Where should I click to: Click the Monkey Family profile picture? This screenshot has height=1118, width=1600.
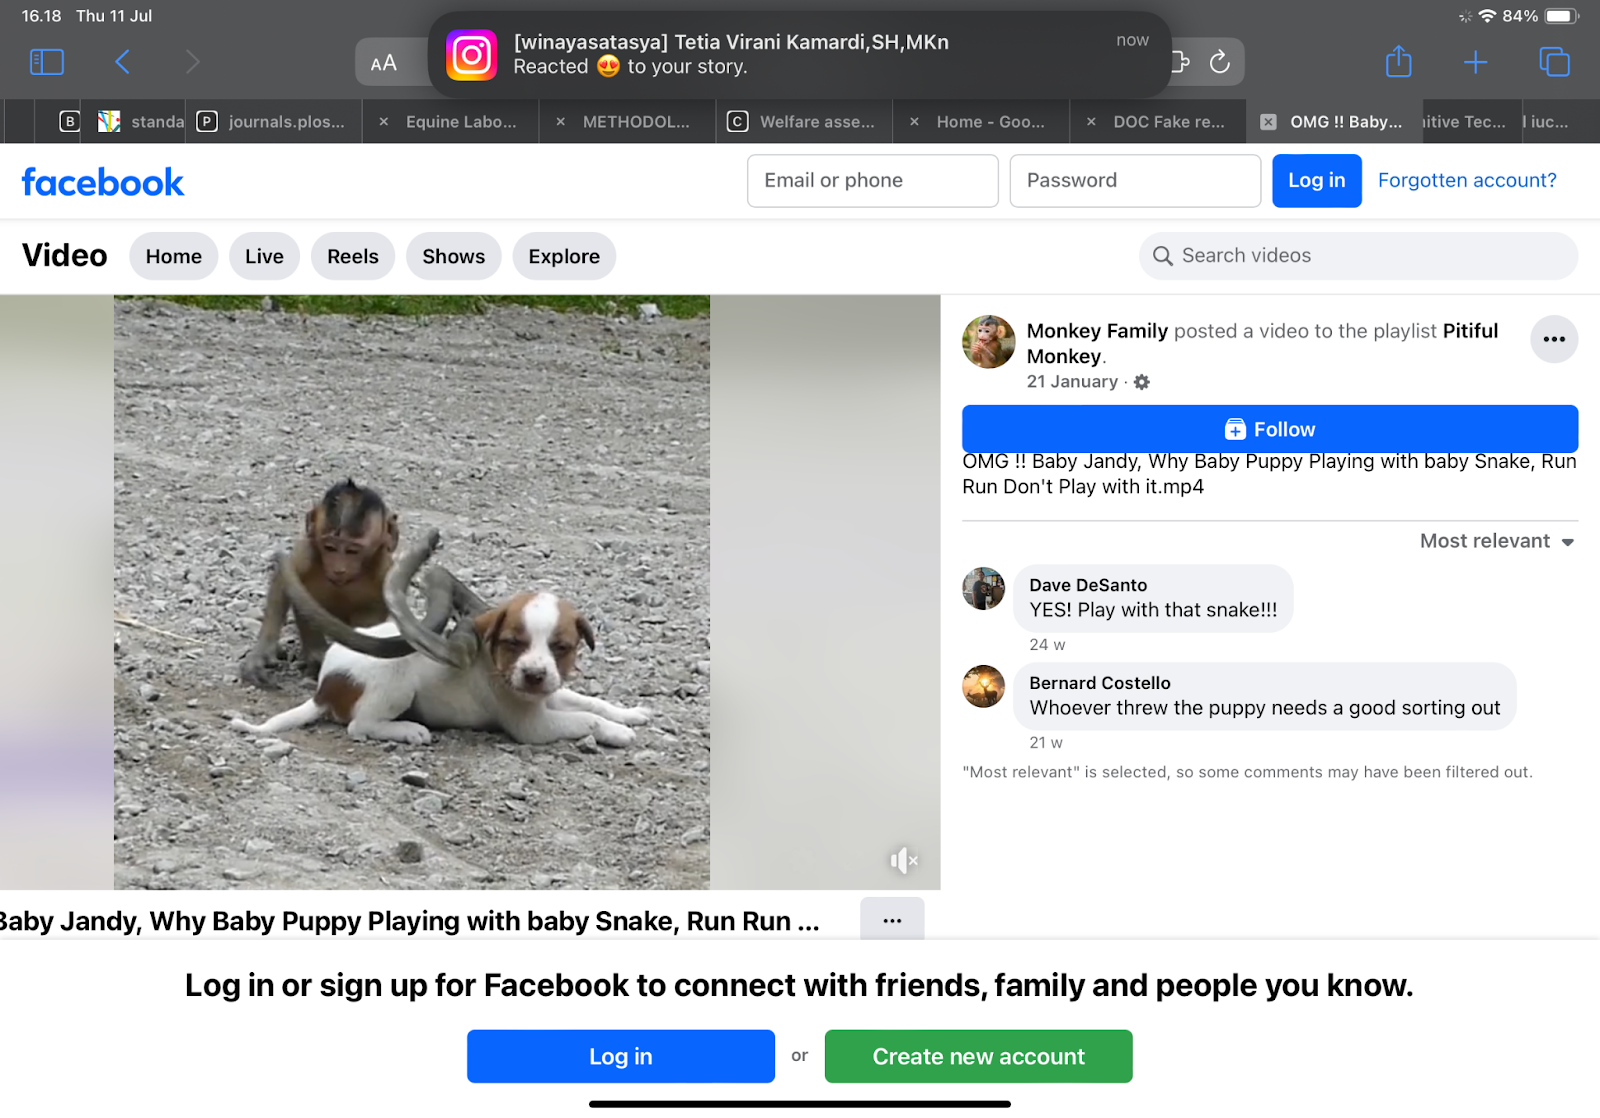tap(988, 342)
